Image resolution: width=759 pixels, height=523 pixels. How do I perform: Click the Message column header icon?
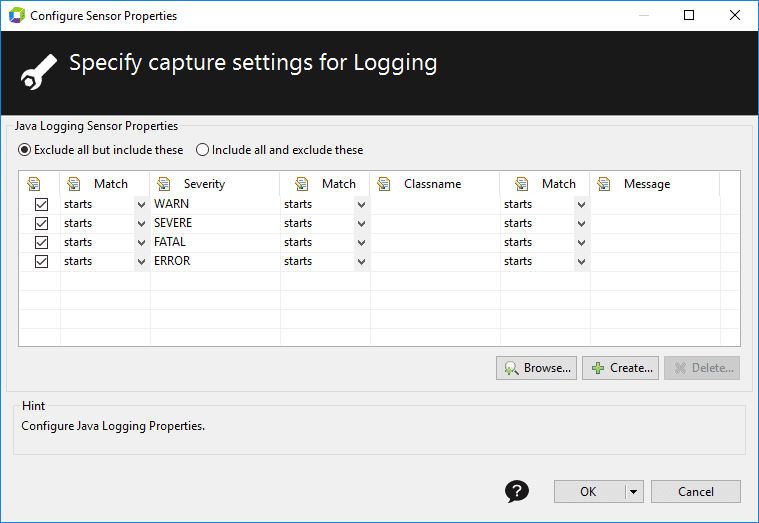click(x=604, y=184)
